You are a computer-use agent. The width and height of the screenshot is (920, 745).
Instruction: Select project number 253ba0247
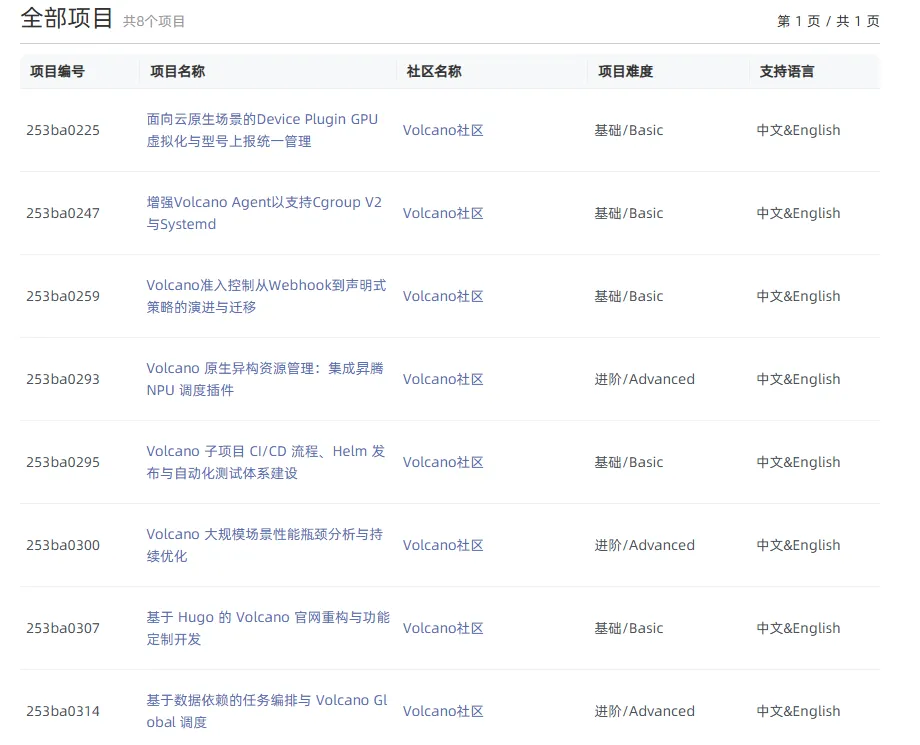(x=63, y=213)
